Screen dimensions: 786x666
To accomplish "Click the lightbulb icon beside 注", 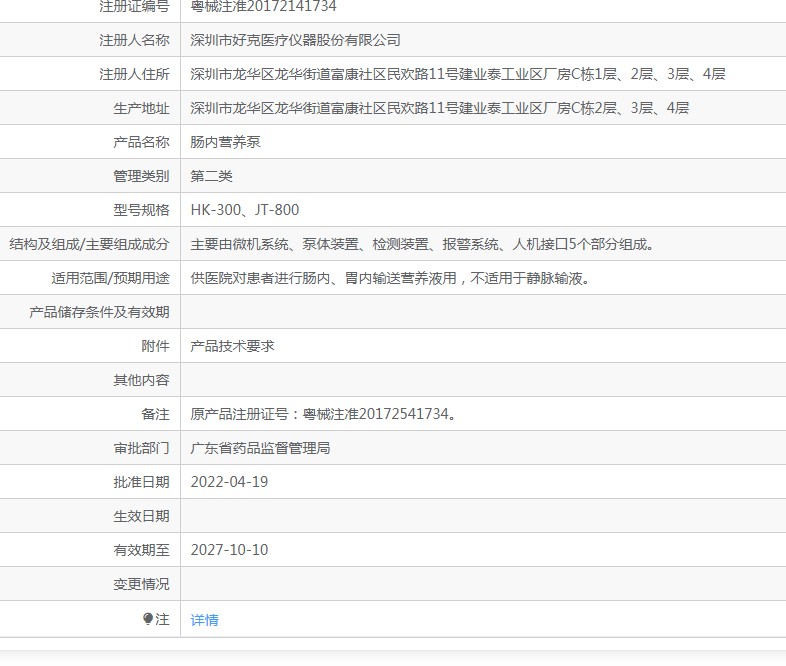I will click(x=147, y=619).
